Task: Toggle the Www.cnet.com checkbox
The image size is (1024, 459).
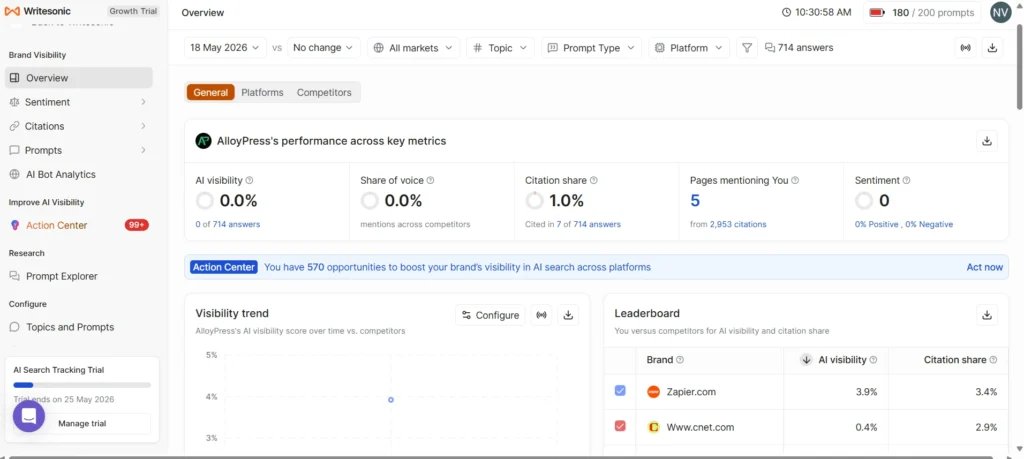Action: [620, 426]
